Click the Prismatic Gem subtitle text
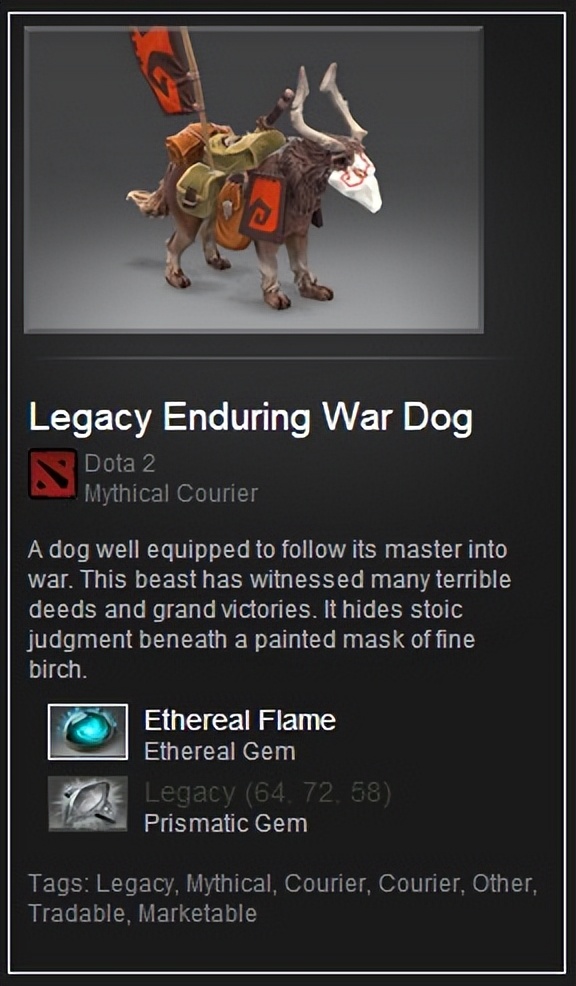The image size is (576, 986). click(x=226, y=823)
